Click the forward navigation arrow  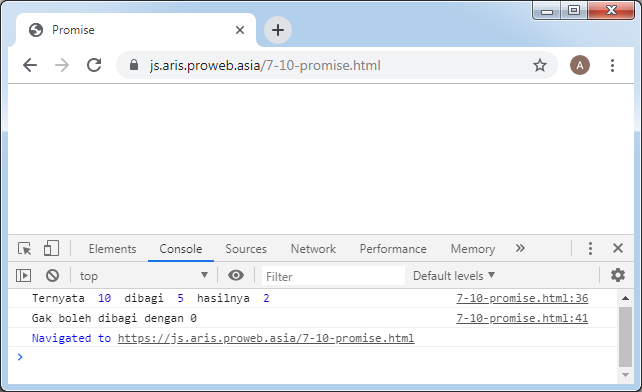[x=62, y=65]
